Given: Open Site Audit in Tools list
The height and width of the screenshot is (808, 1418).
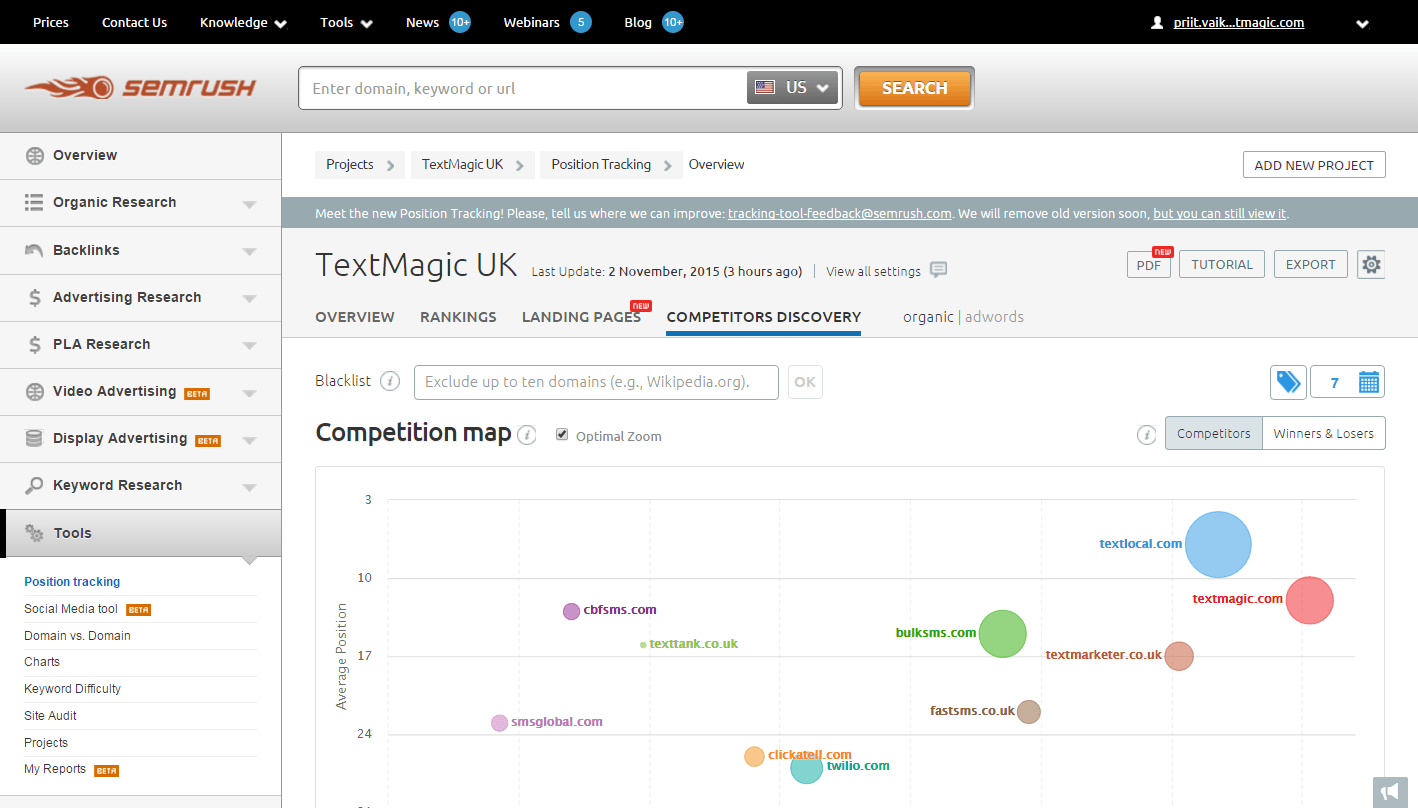Looking at the screenshot, I should pos(50,716).
